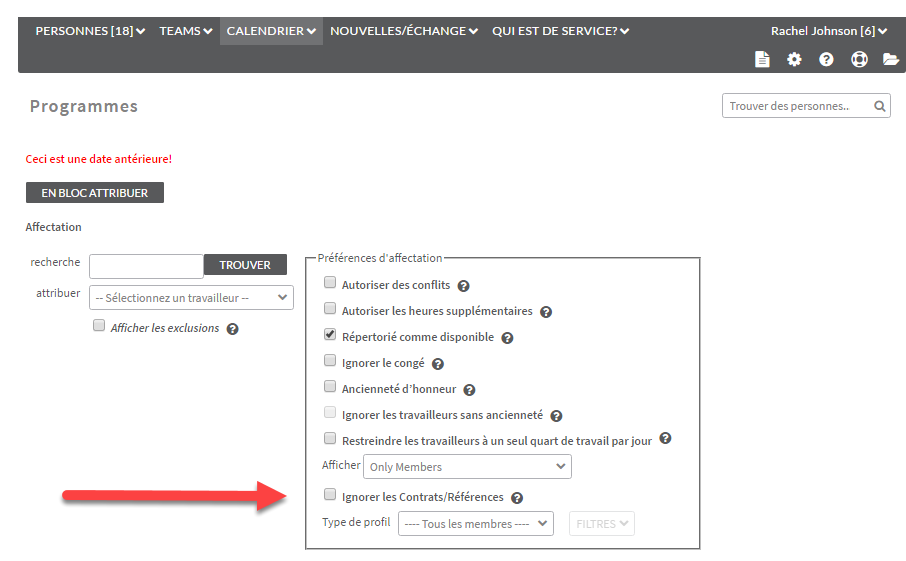Expand the FILTRES dropdown

tap(601, 523)
